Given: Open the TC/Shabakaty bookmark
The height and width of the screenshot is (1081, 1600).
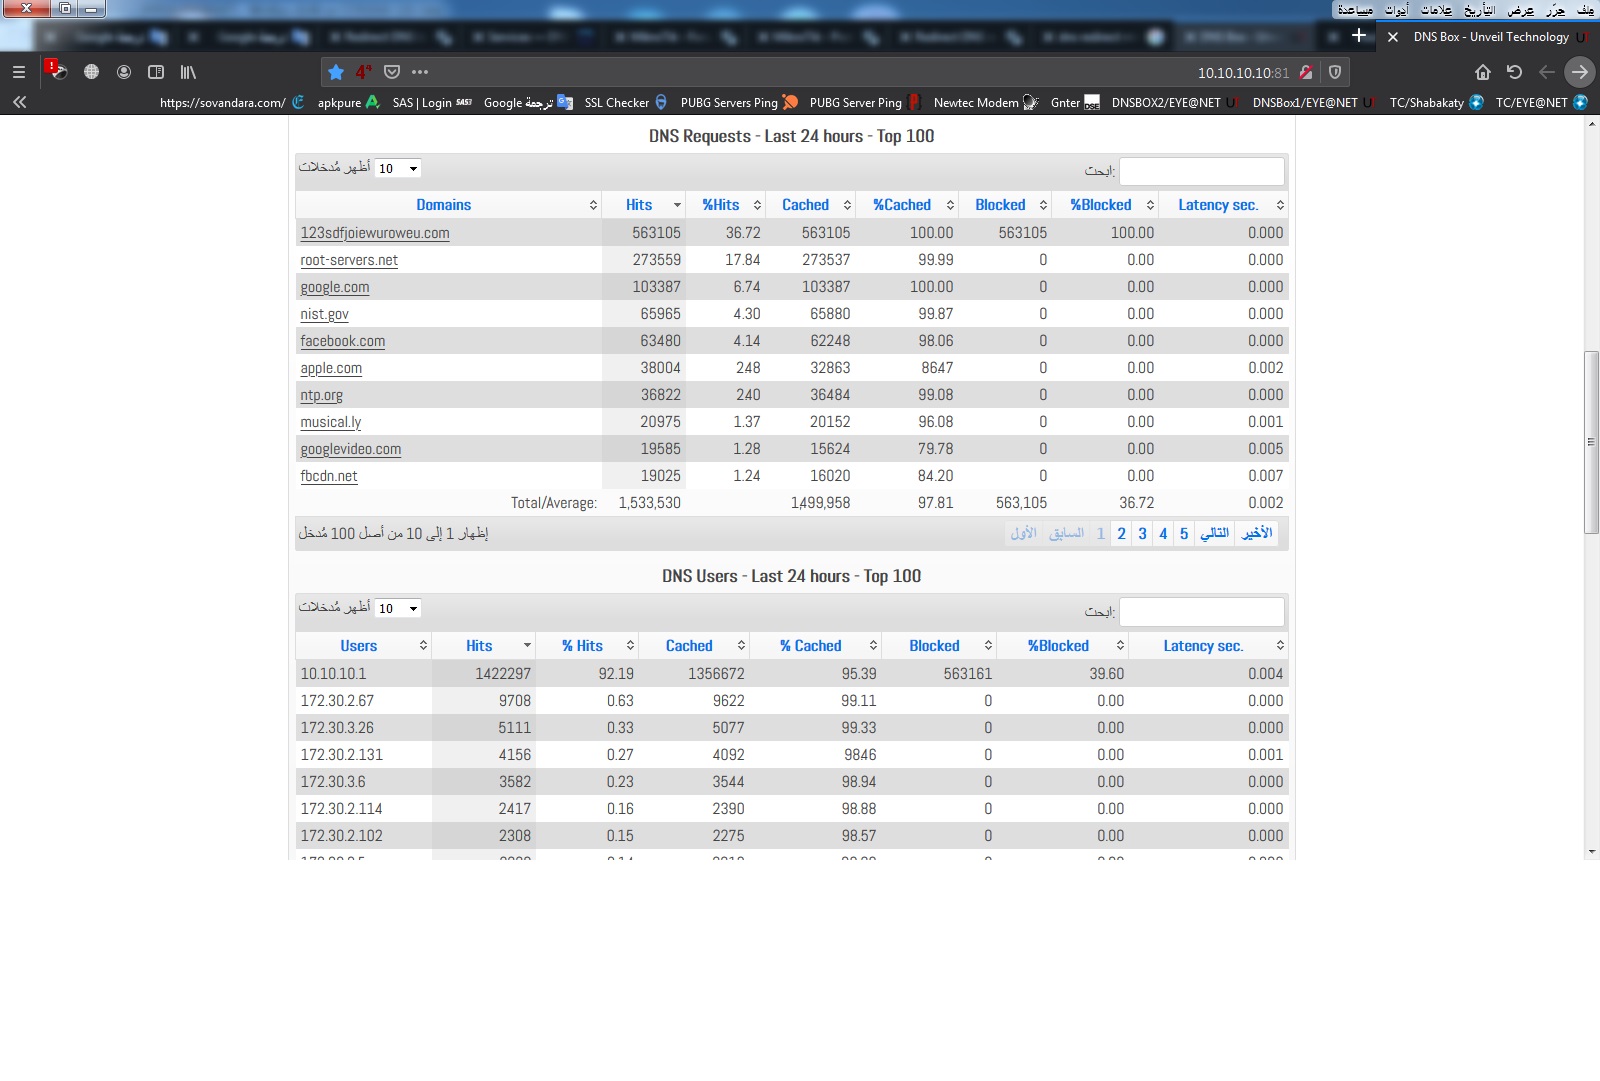Looking at the screenshot, I should pyautogui.click(x=1436, y=102).
